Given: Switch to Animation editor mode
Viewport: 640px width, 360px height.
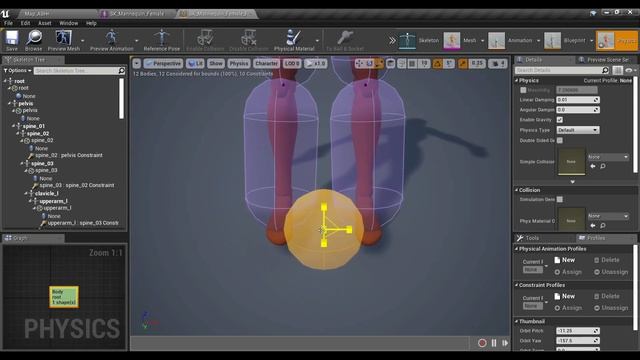Looking at the screenshot, I should tap(511, 40).
